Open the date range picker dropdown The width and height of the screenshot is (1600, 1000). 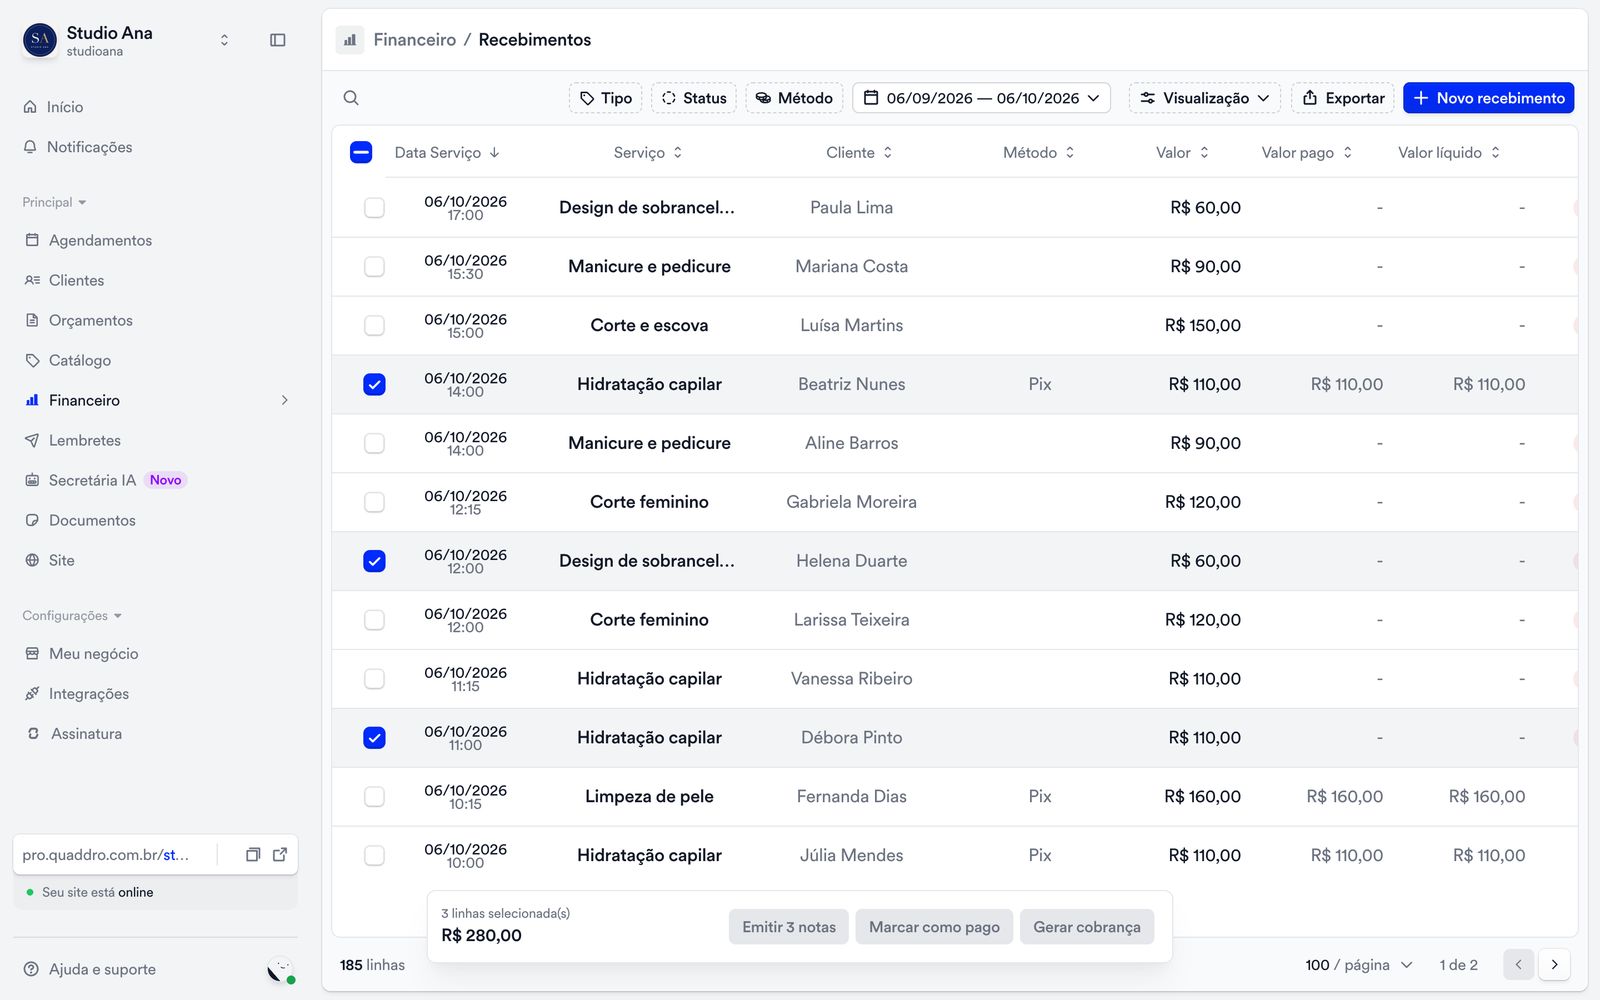(981, 98)
